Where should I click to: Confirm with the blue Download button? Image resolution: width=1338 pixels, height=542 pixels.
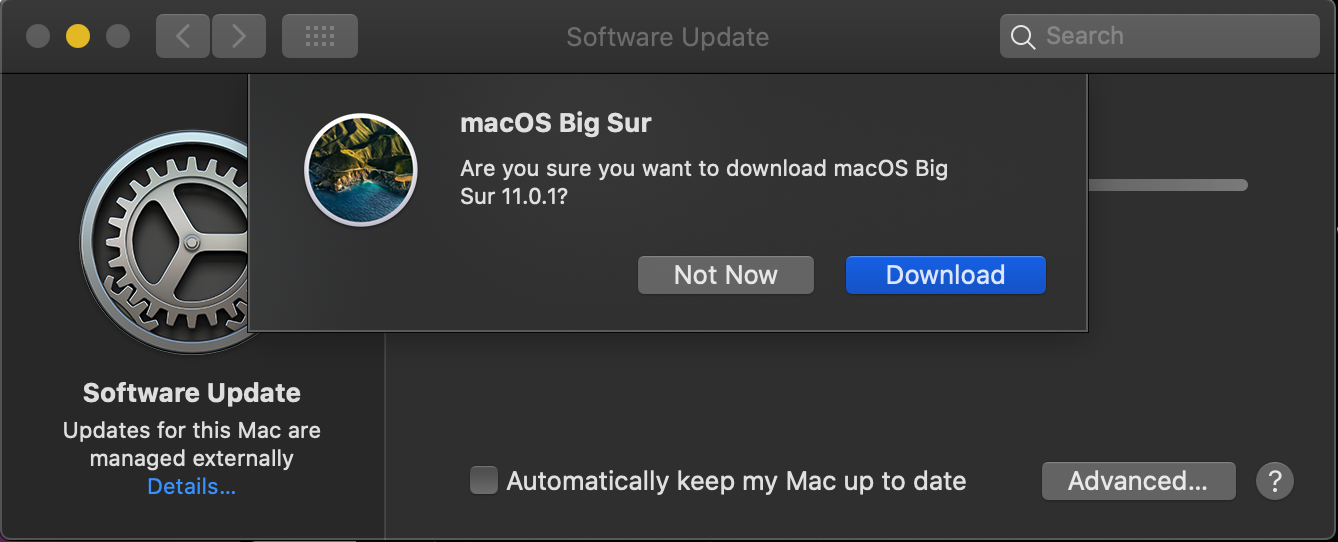[945, 275]
